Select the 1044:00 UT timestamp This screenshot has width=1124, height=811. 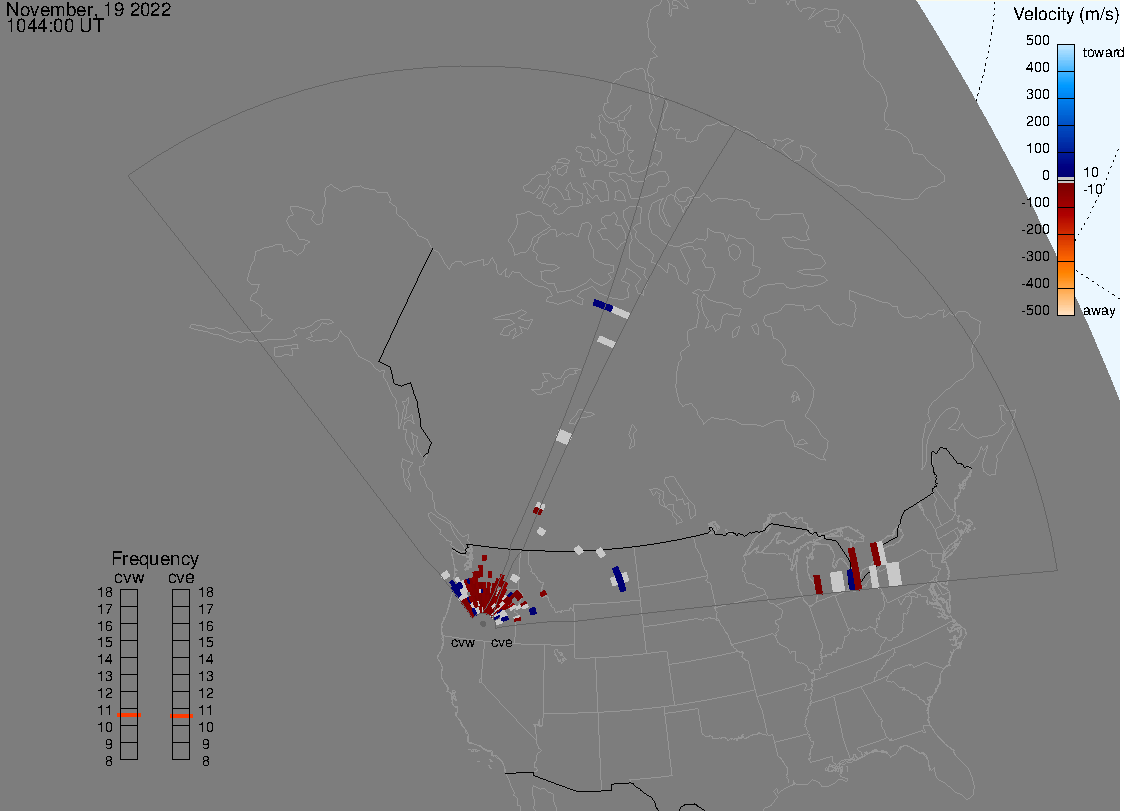click(x=55, y=26)
